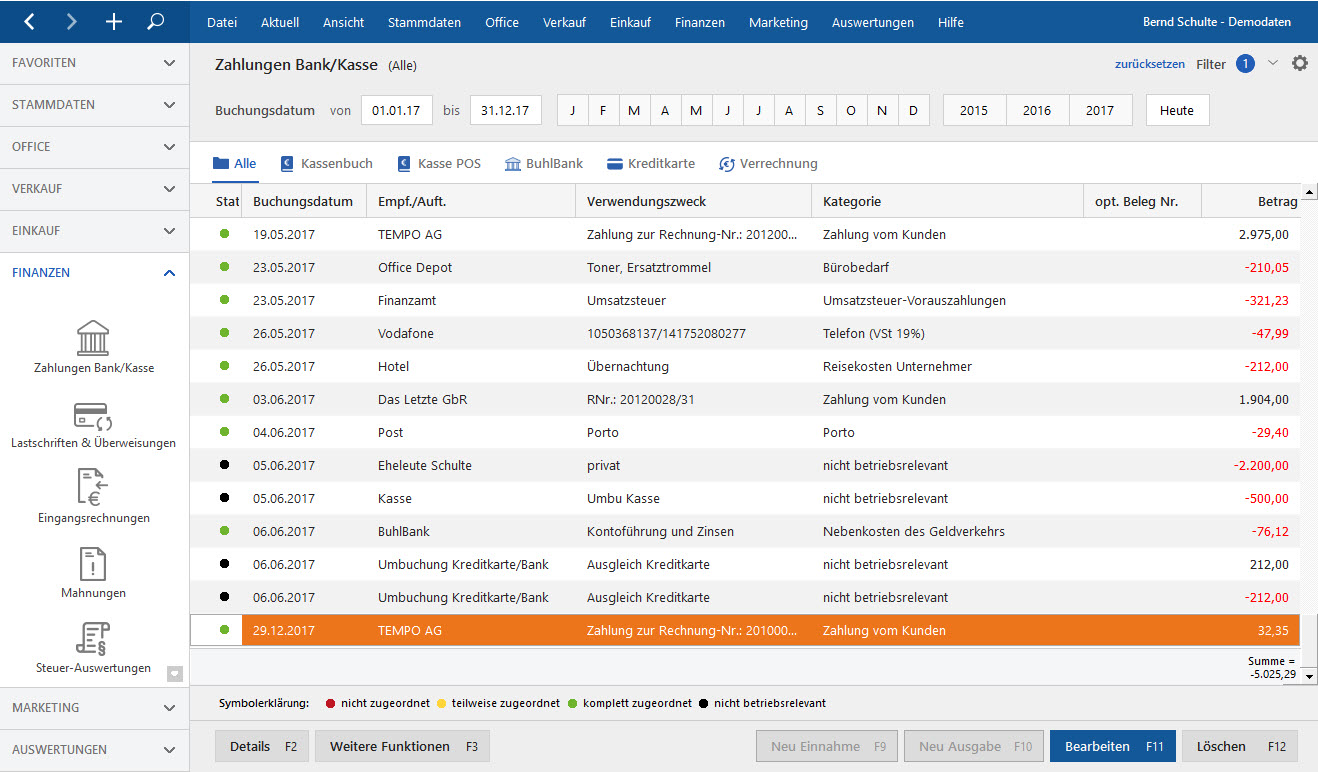Go forward with the right arrow icon
The image size is (1318, 772).
(x=71, y=21)
